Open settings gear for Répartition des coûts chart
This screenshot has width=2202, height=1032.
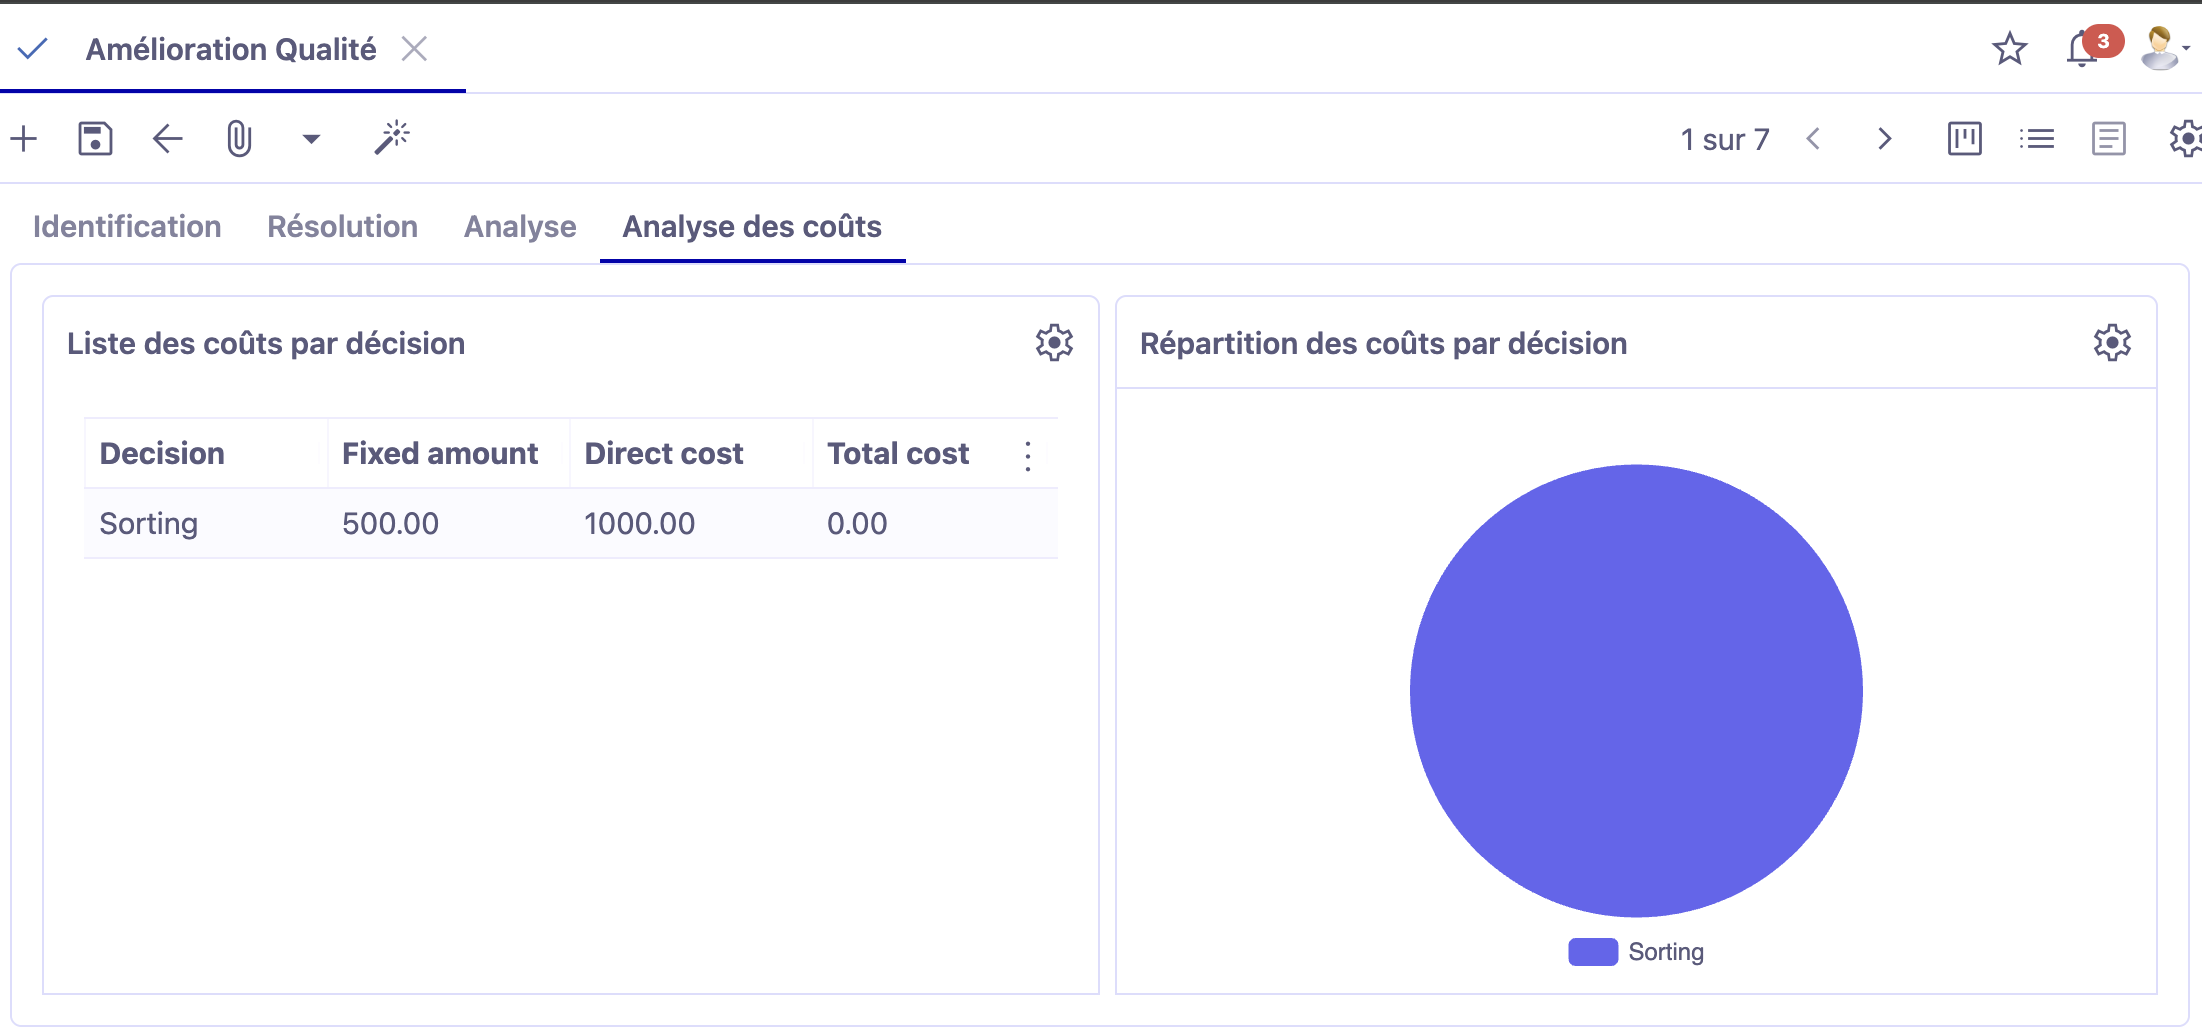2112,343
